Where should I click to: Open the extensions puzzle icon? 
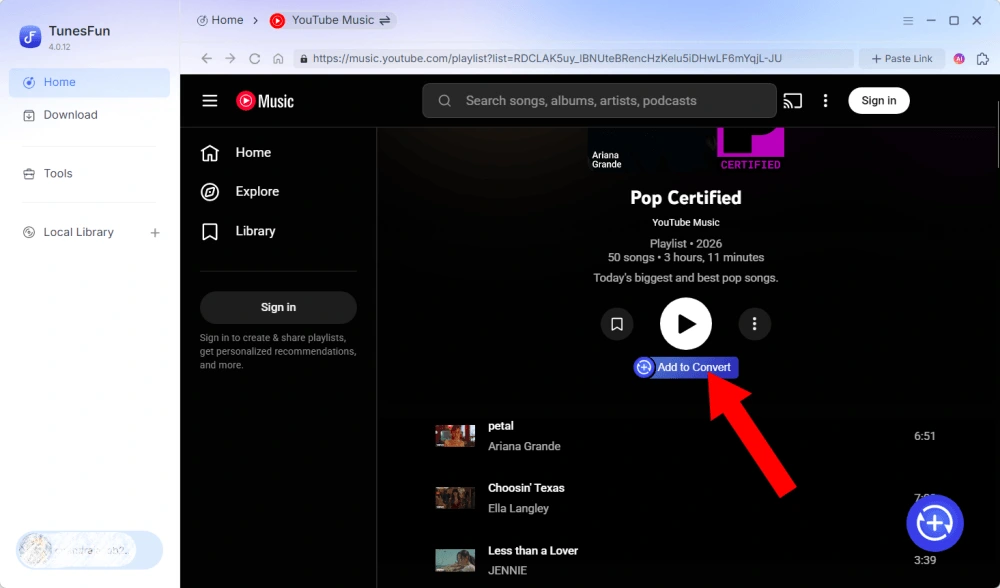tap(983, 59)
